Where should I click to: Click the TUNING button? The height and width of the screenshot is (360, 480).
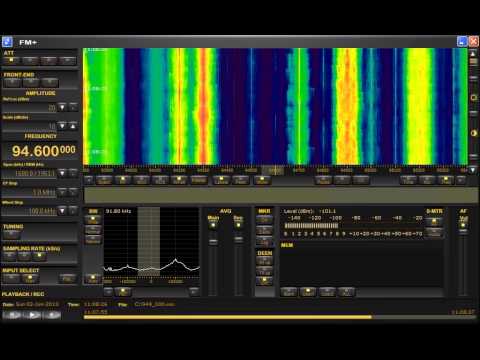(12, 235)
